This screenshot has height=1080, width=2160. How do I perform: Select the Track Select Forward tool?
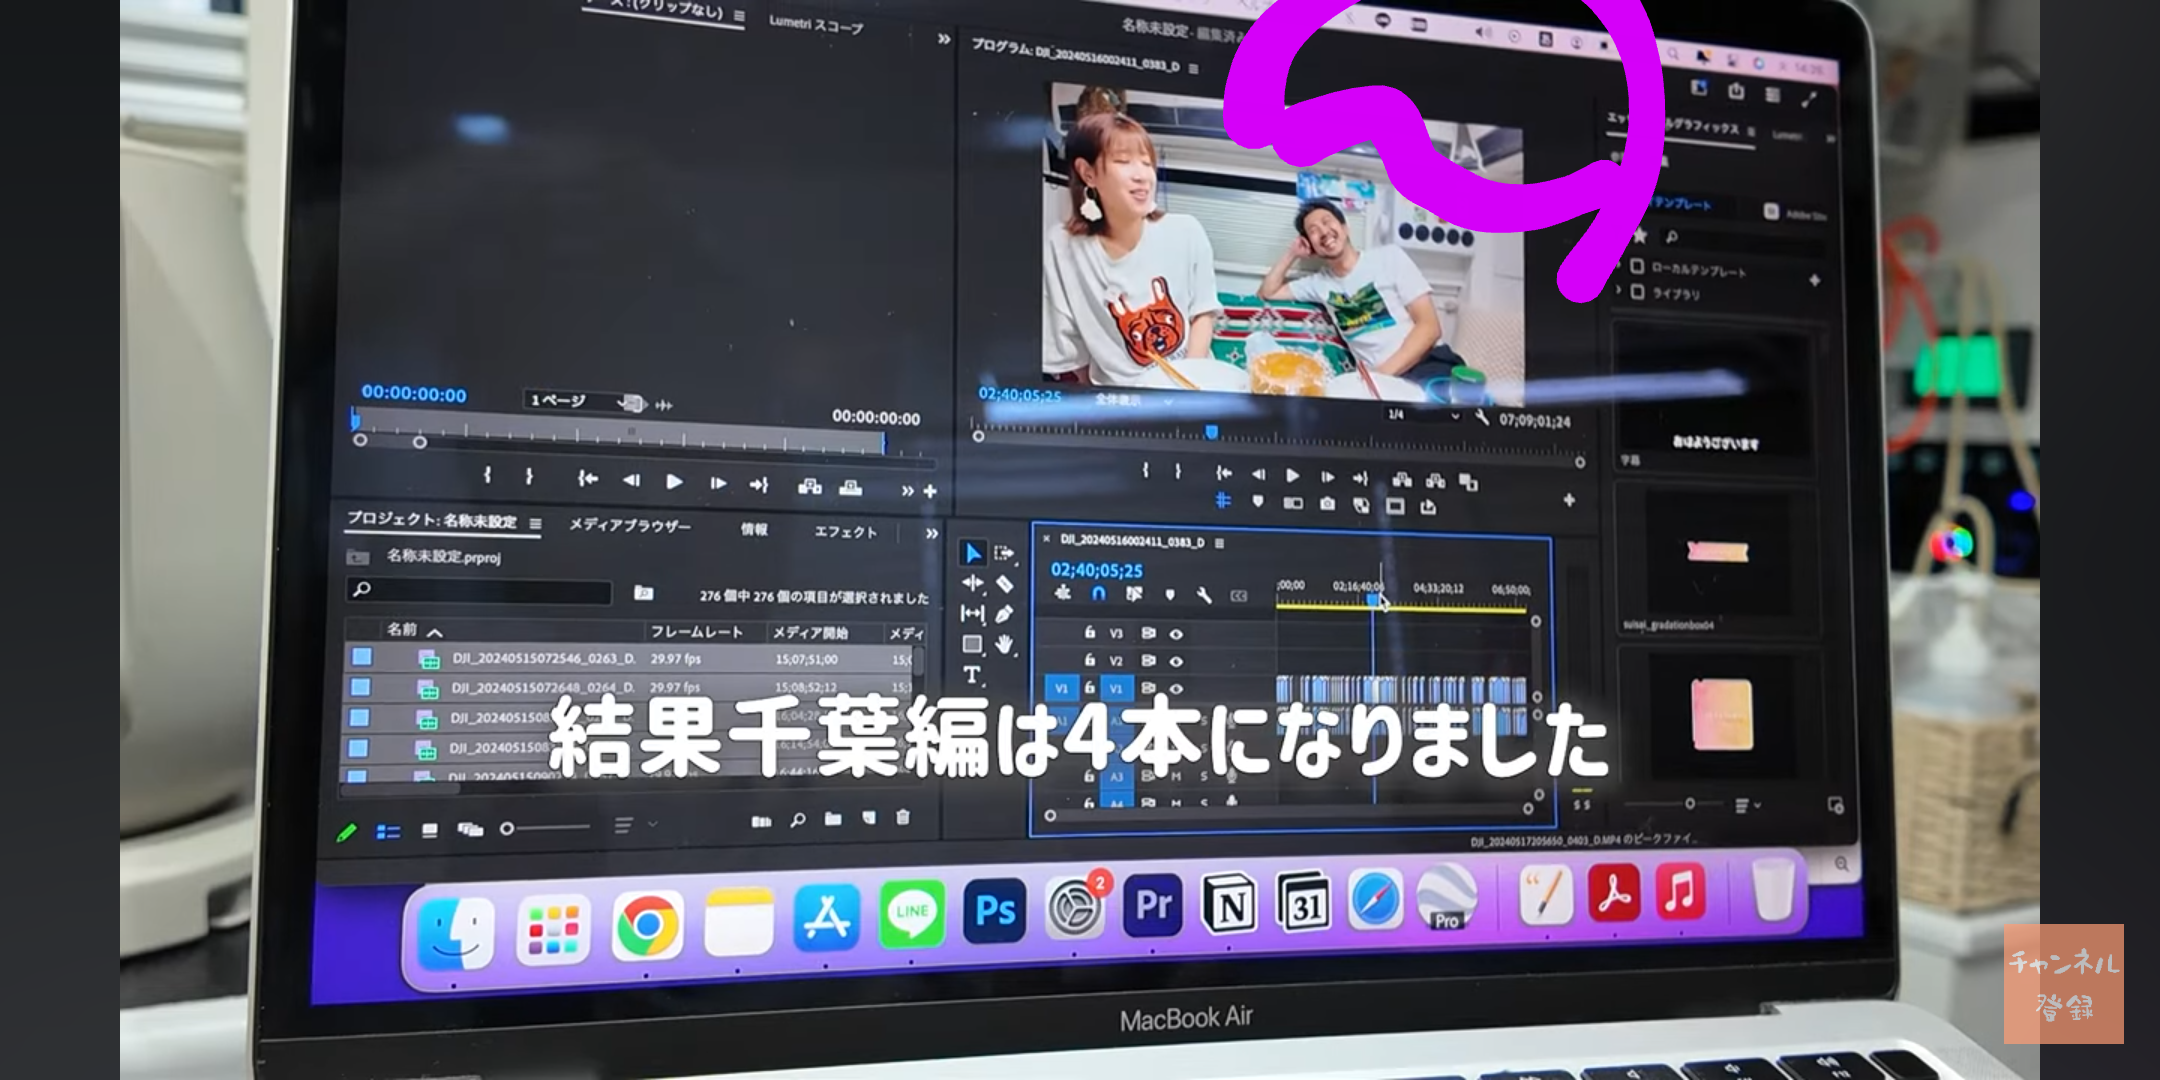pos(1004,553)
